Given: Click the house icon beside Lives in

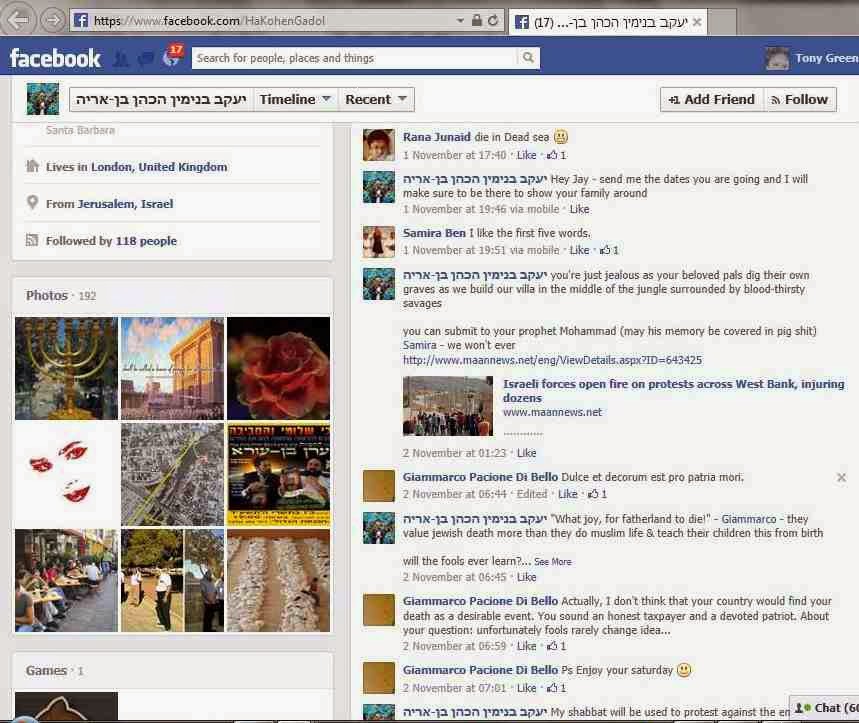Looking at the screenshot, I should point(32,165).
